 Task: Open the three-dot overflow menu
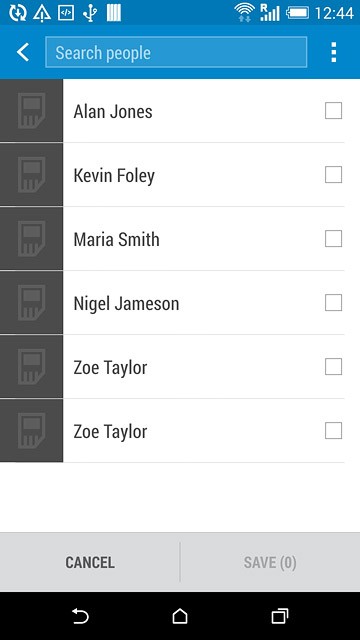tap(333, 52)
